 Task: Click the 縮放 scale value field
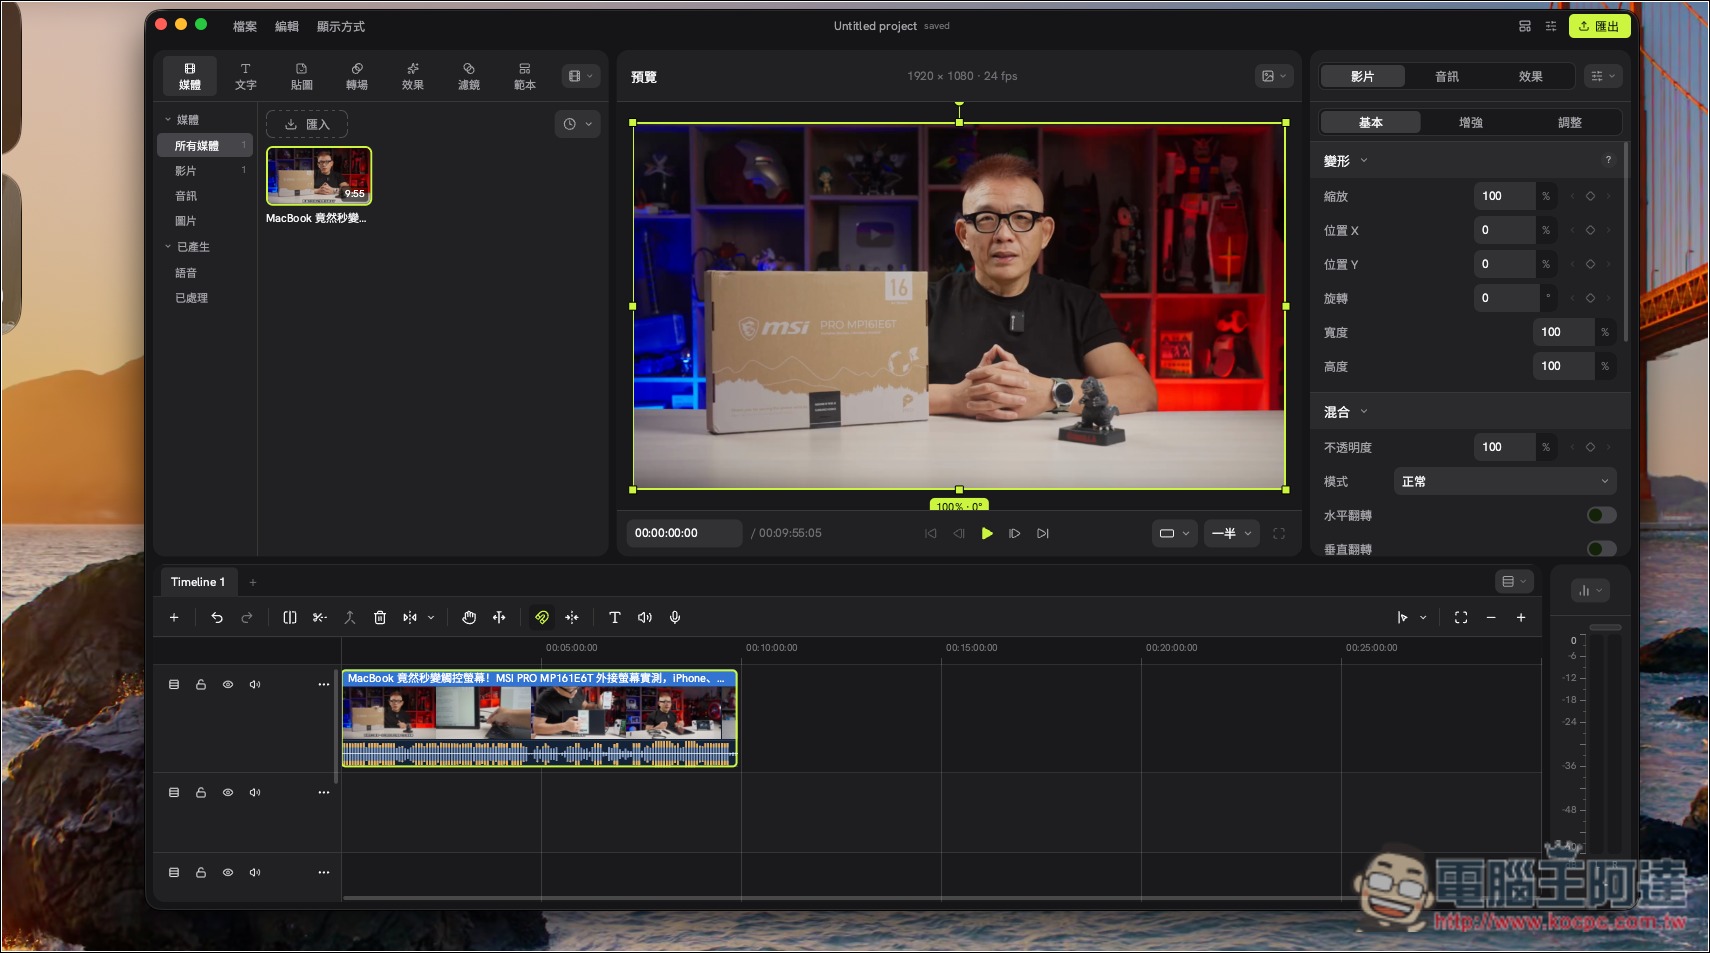point(1504,196)
